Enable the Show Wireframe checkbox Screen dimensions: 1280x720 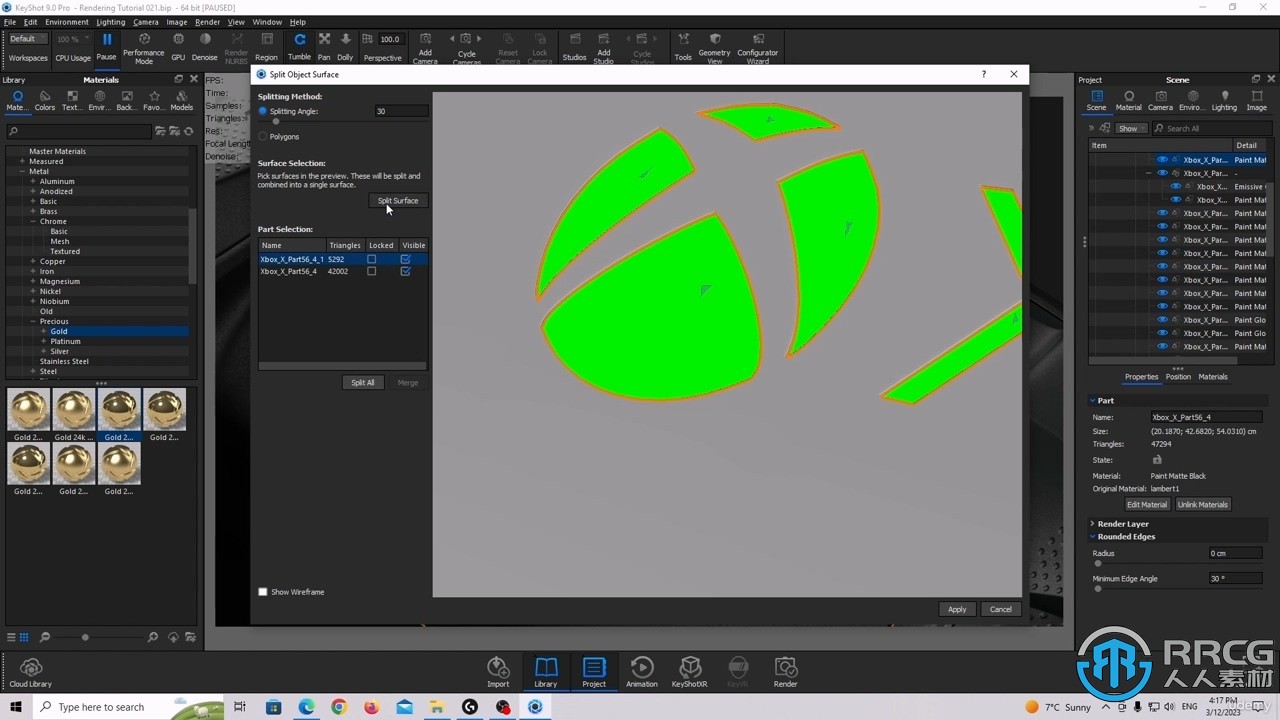(263, 592)
